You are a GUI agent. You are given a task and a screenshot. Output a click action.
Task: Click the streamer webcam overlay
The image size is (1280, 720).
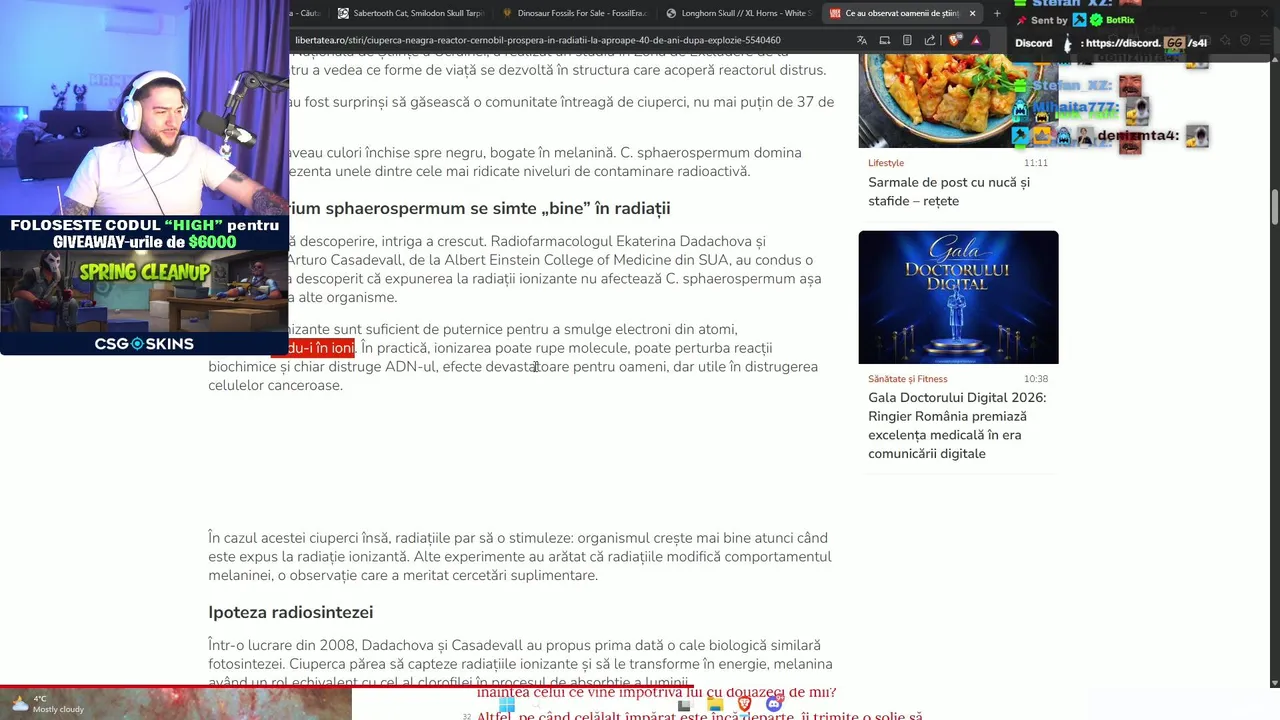(144, 108)
